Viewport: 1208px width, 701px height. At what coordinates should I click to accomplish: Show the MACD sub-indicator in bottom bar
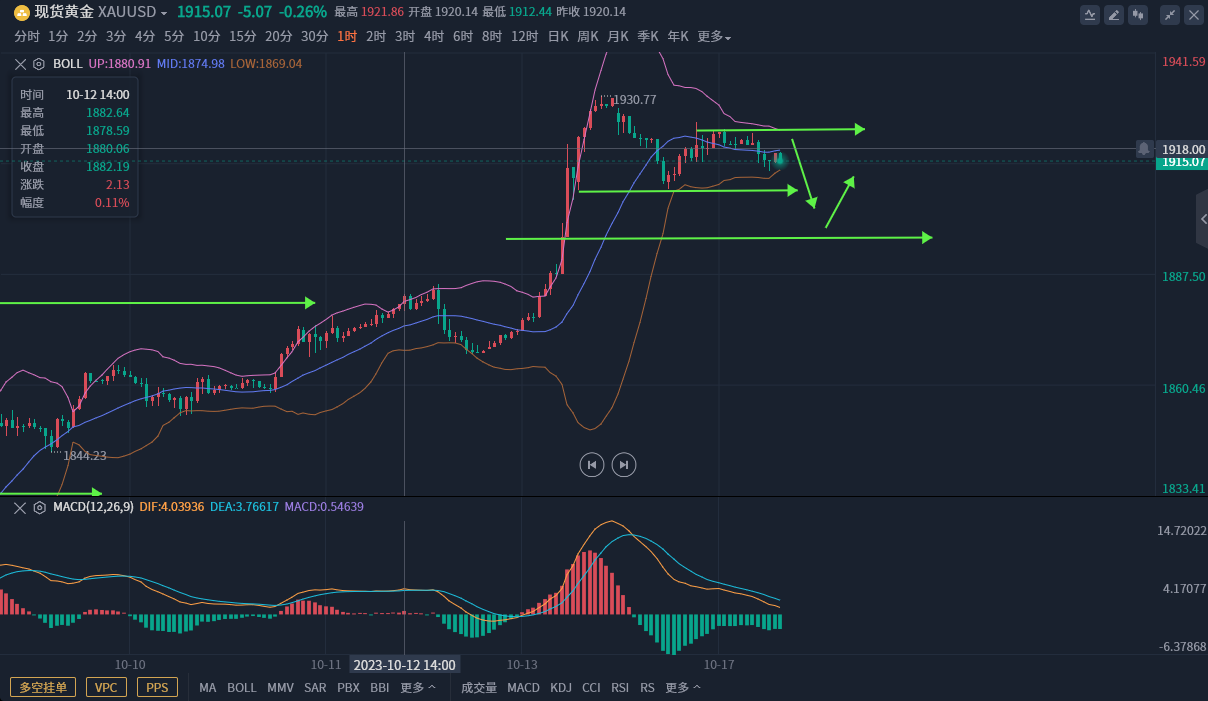pyautogui.click(x=523, y=688)
